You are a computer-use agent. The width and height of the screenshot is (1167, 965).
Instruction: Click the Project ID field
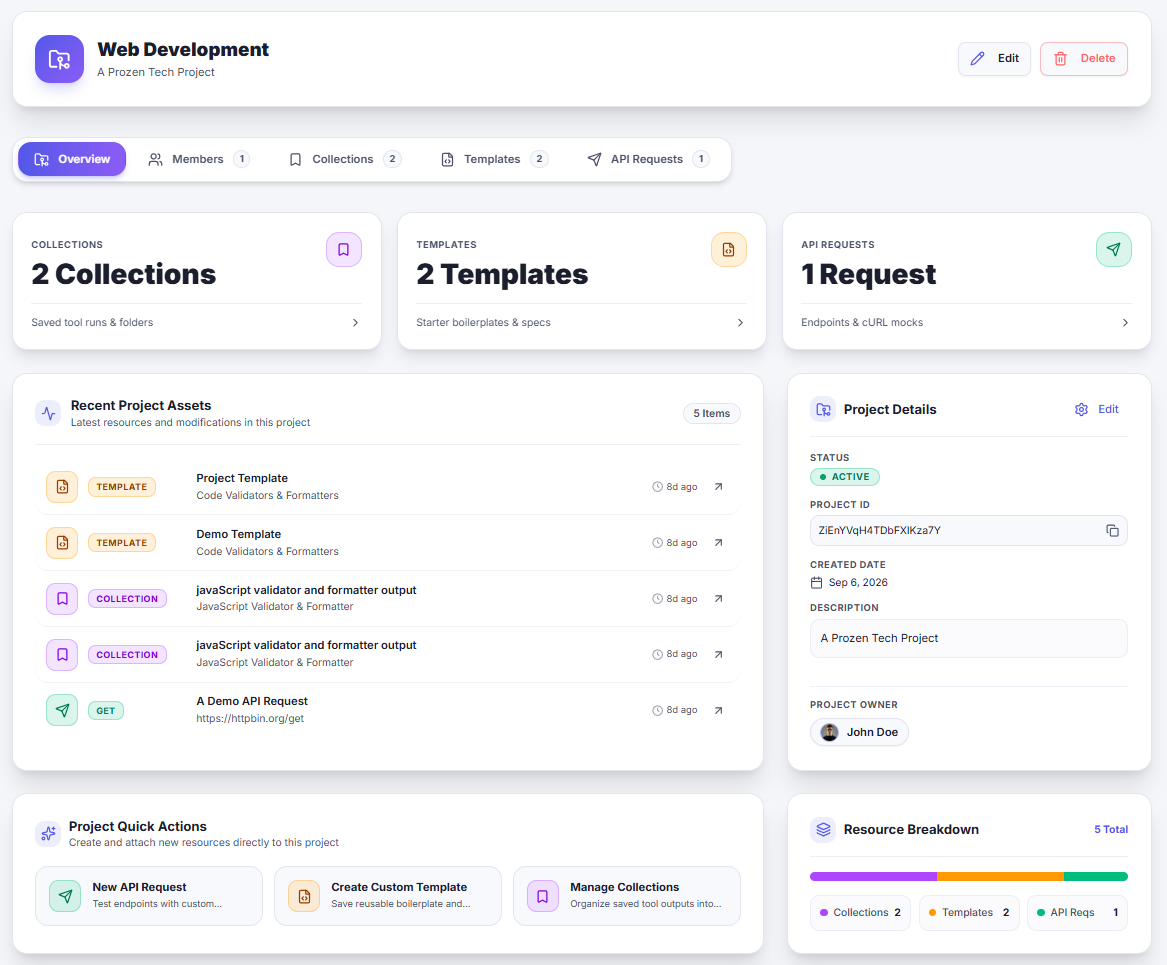(x=968, y=530)
